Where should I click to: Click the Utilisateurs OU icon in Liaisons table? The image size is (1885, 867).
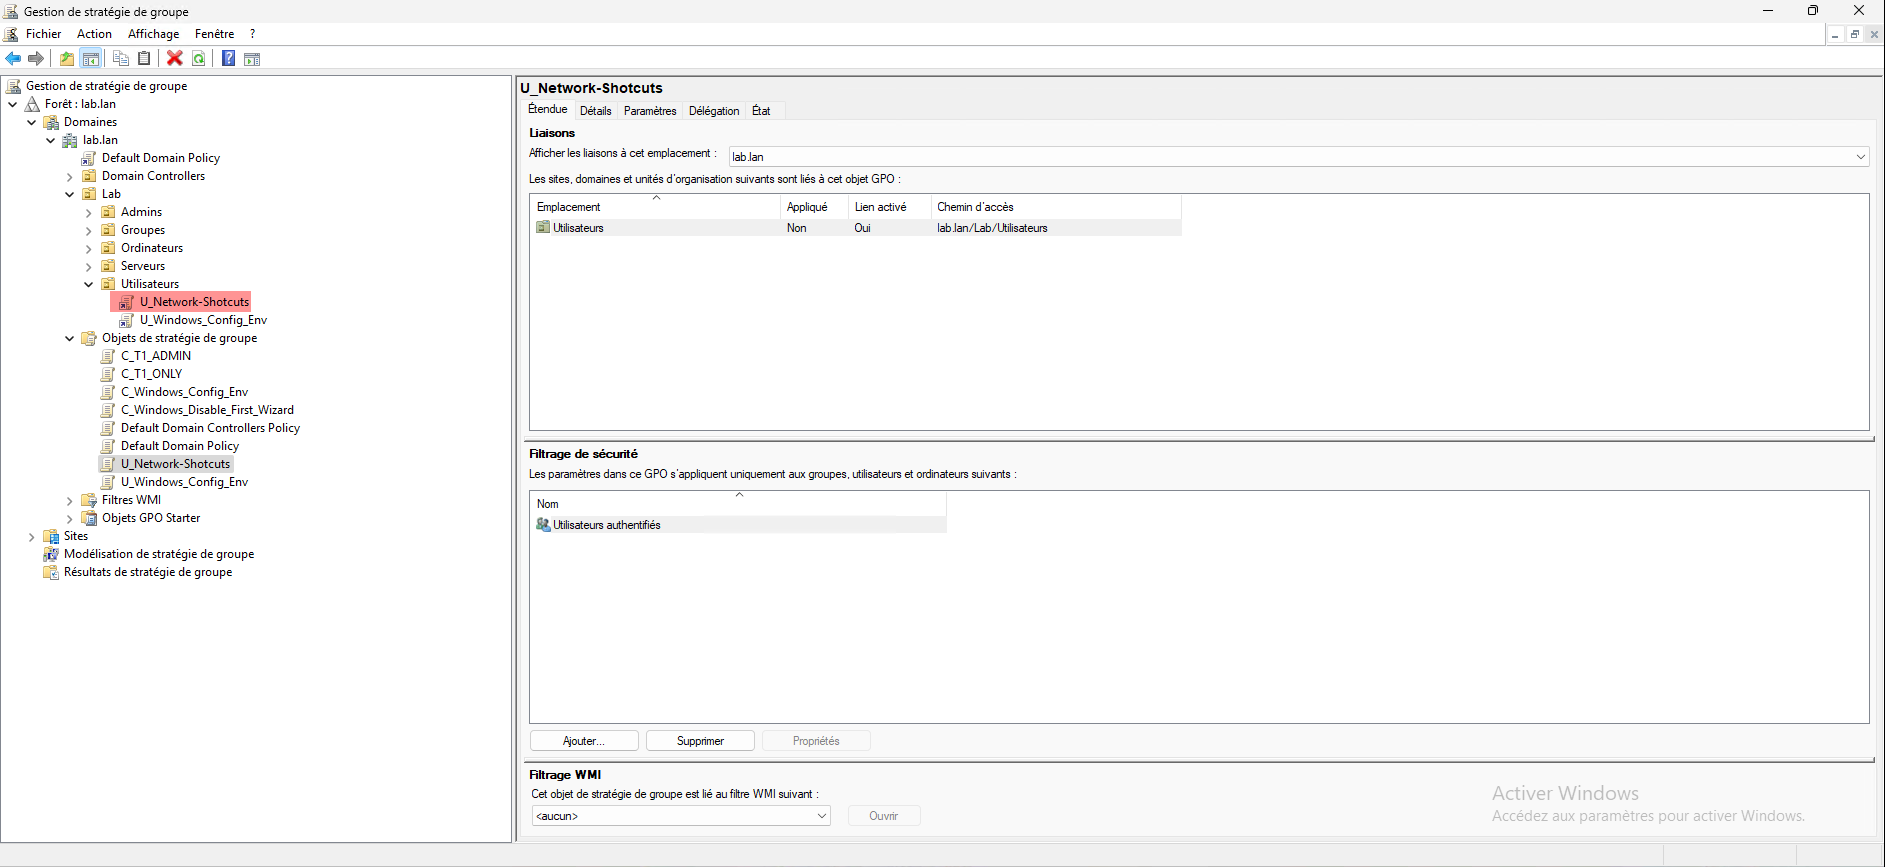coord(543,228)
